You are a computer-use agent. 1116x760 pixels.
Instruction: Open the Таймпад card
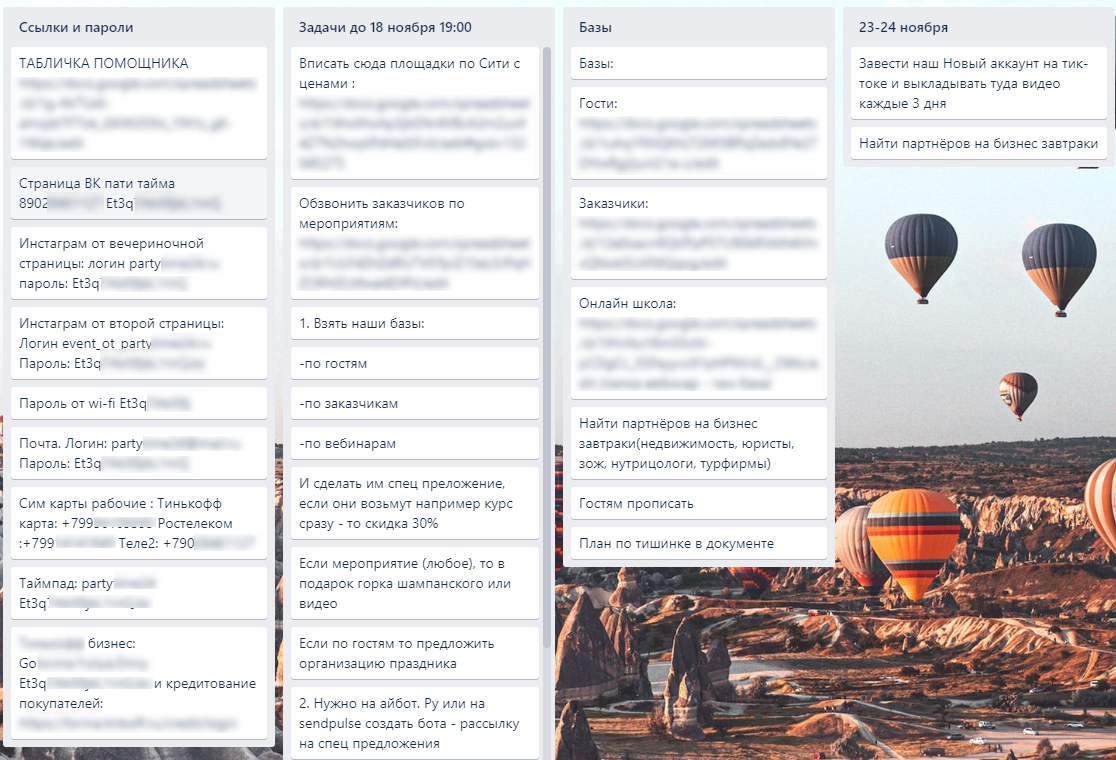pos(139,592)
